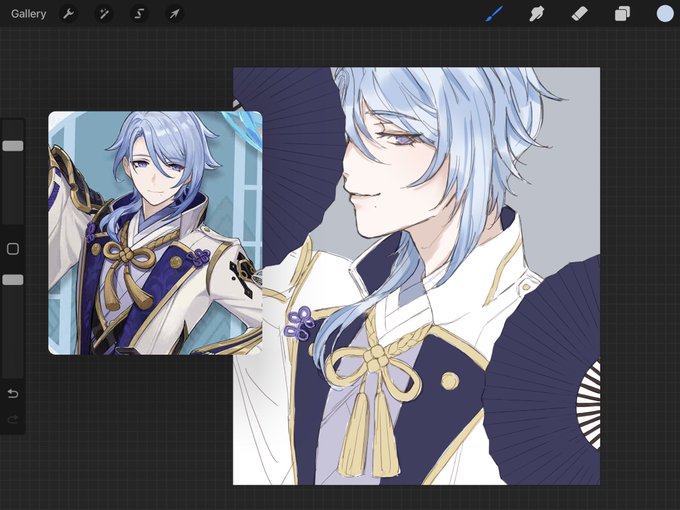Tap the square Modify button in sidebar
This screenshot has height=510, width=680.
[13, 248]
